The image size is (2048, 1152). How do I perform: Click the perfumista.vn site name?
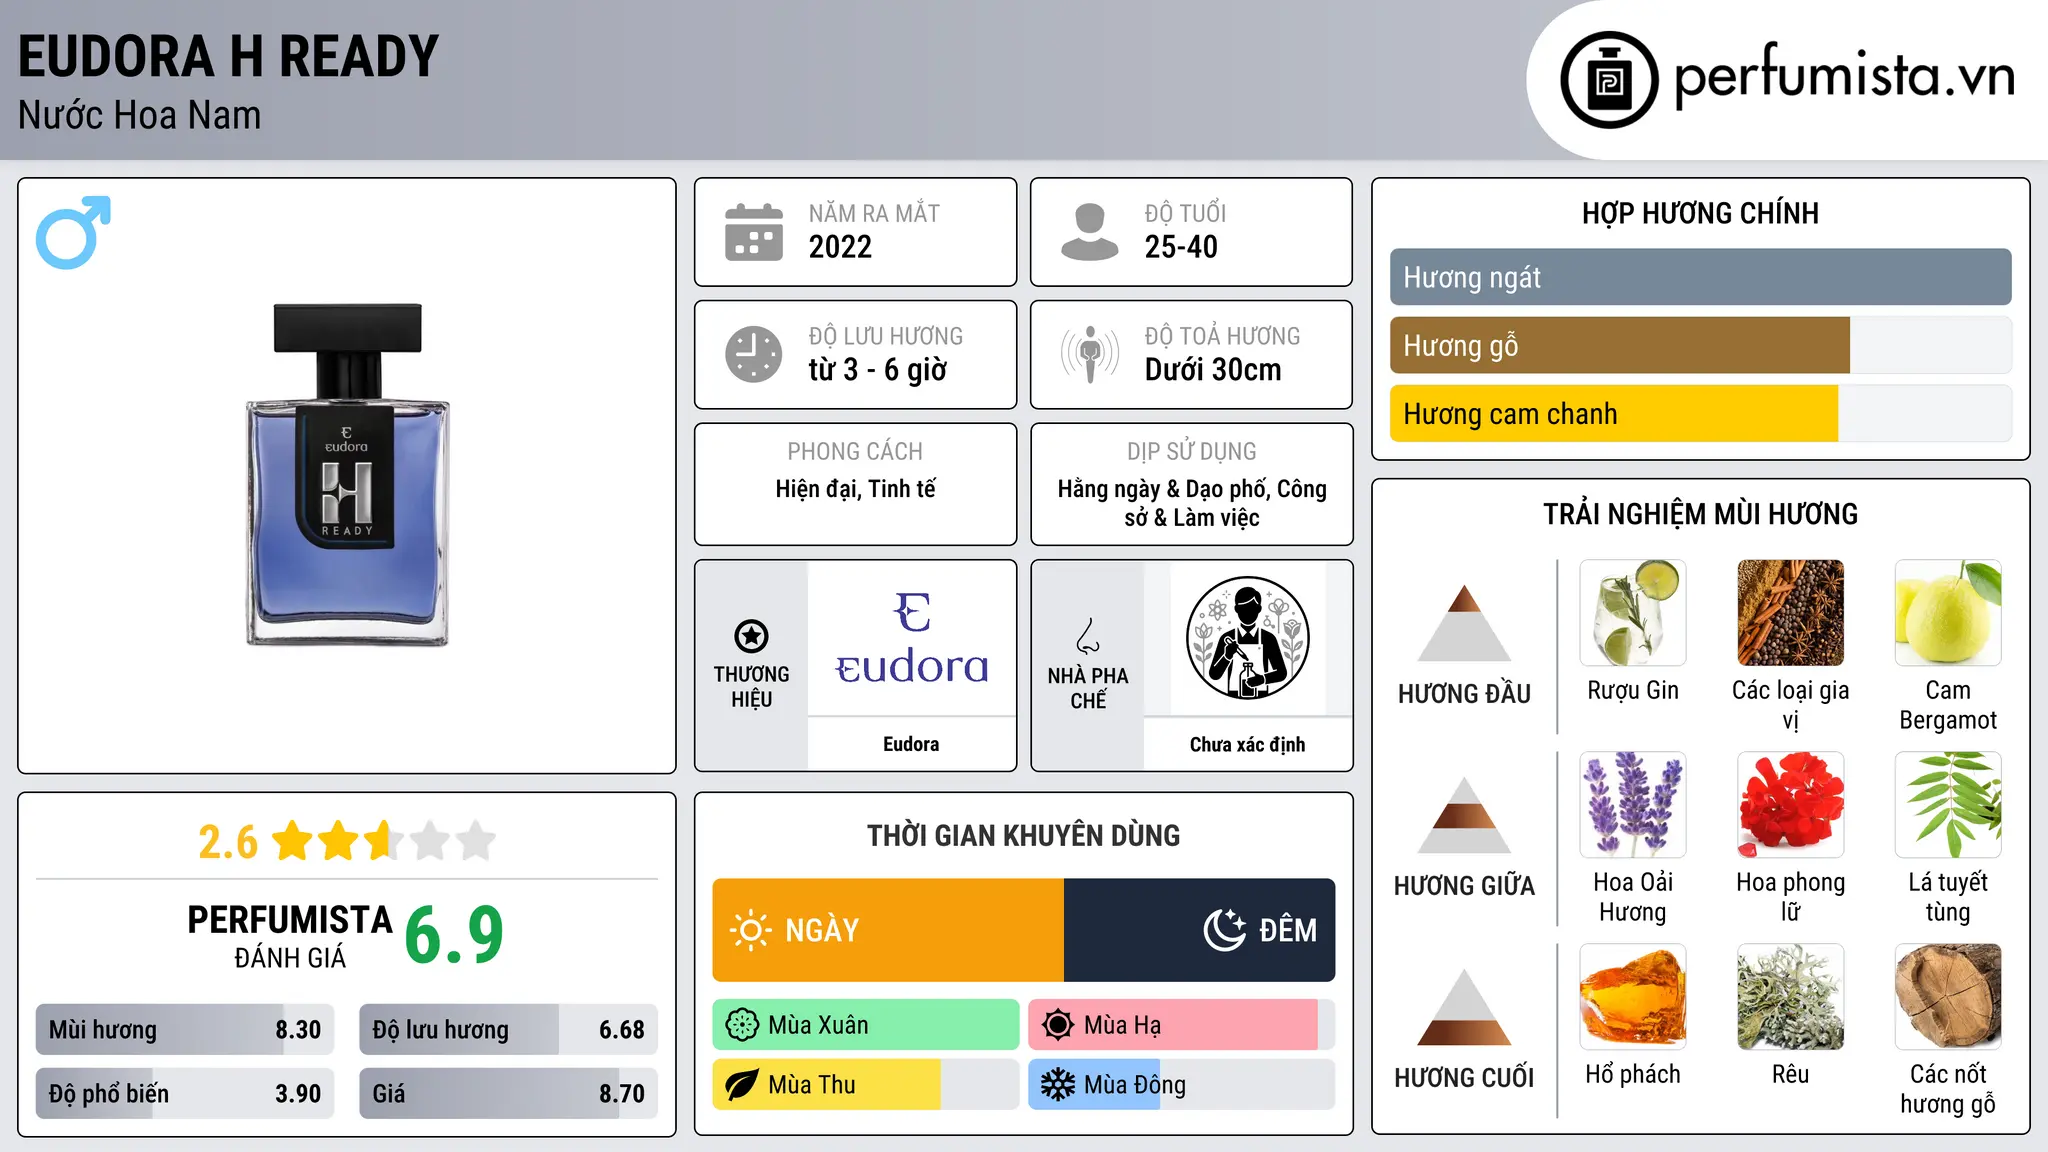point(1844,76)
